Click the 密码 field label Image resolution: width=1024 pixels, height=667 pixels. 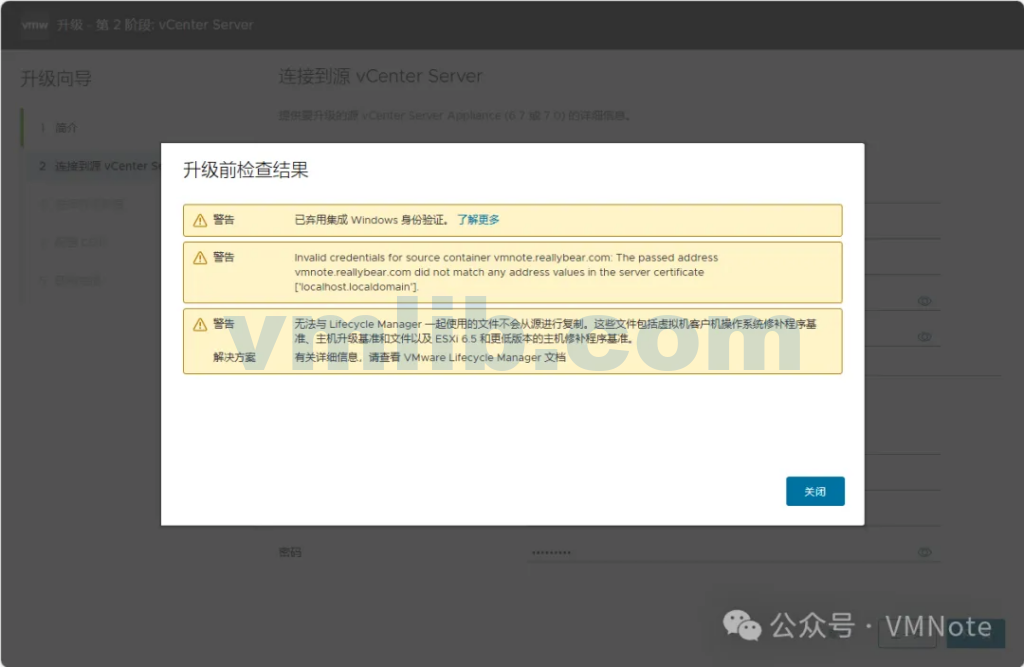click(x=291, y=553)
